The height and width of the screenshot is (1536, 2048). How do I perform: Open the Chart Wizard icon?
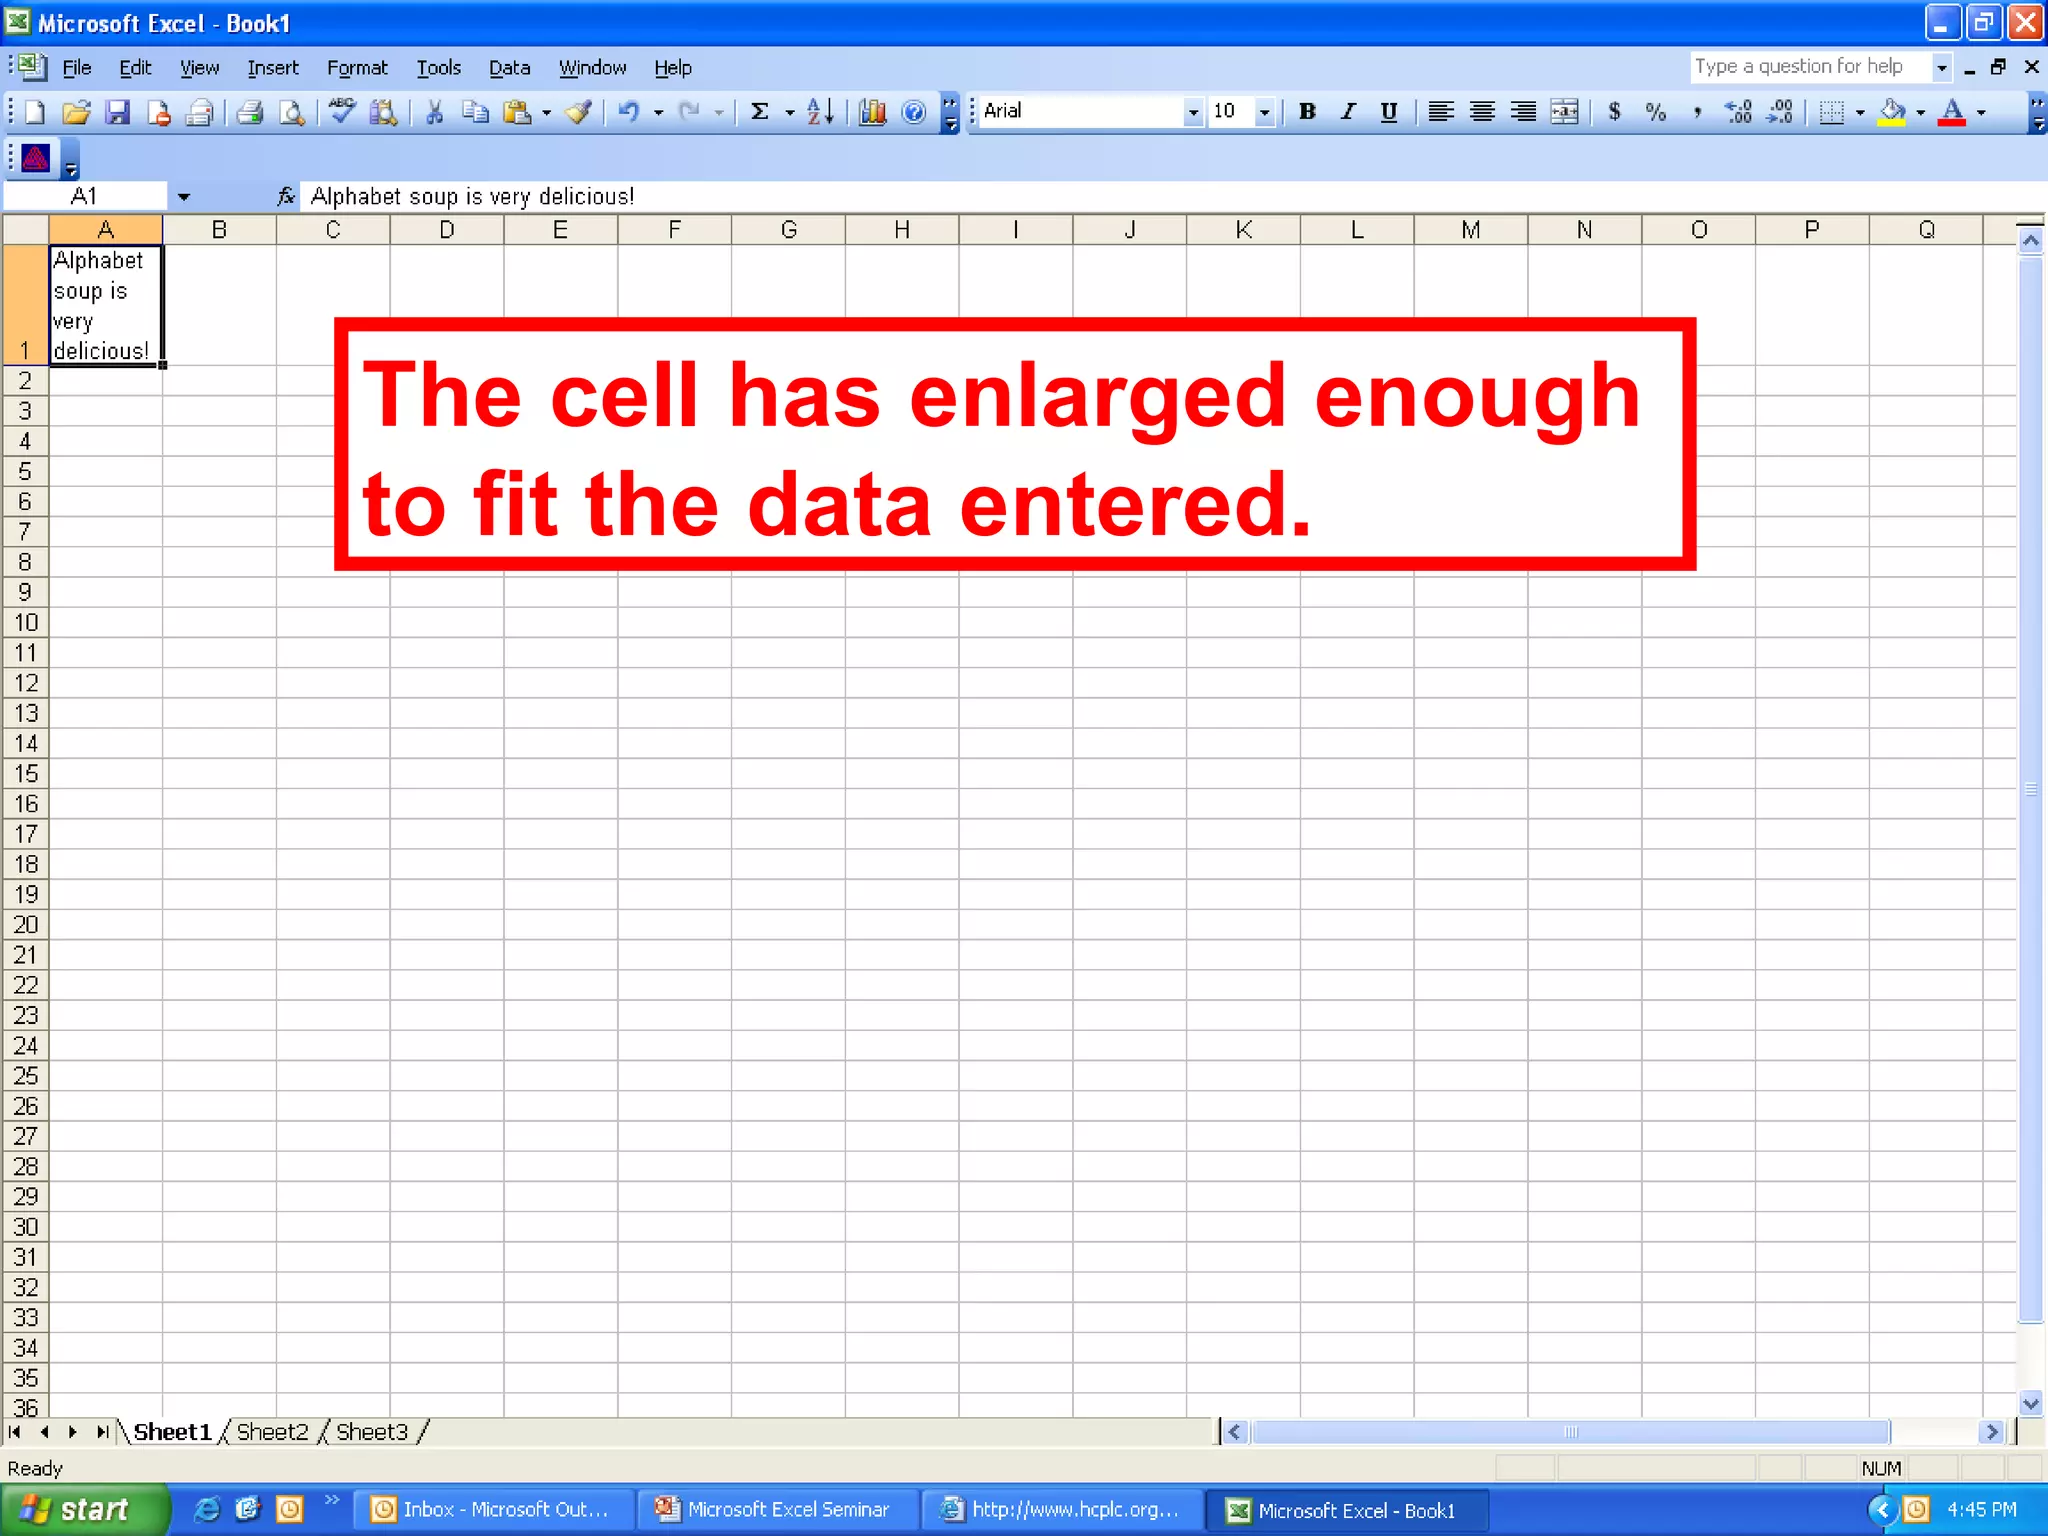(873, 112)
